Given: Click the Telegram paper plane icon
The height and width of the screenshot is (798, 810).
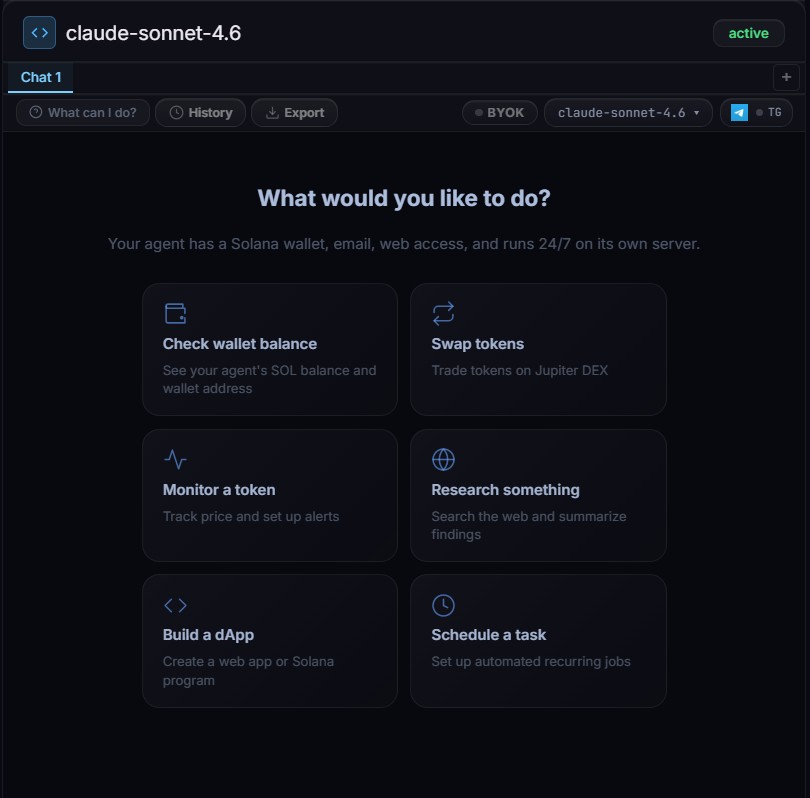Looking at the screenshot, I should coord(739,113).
